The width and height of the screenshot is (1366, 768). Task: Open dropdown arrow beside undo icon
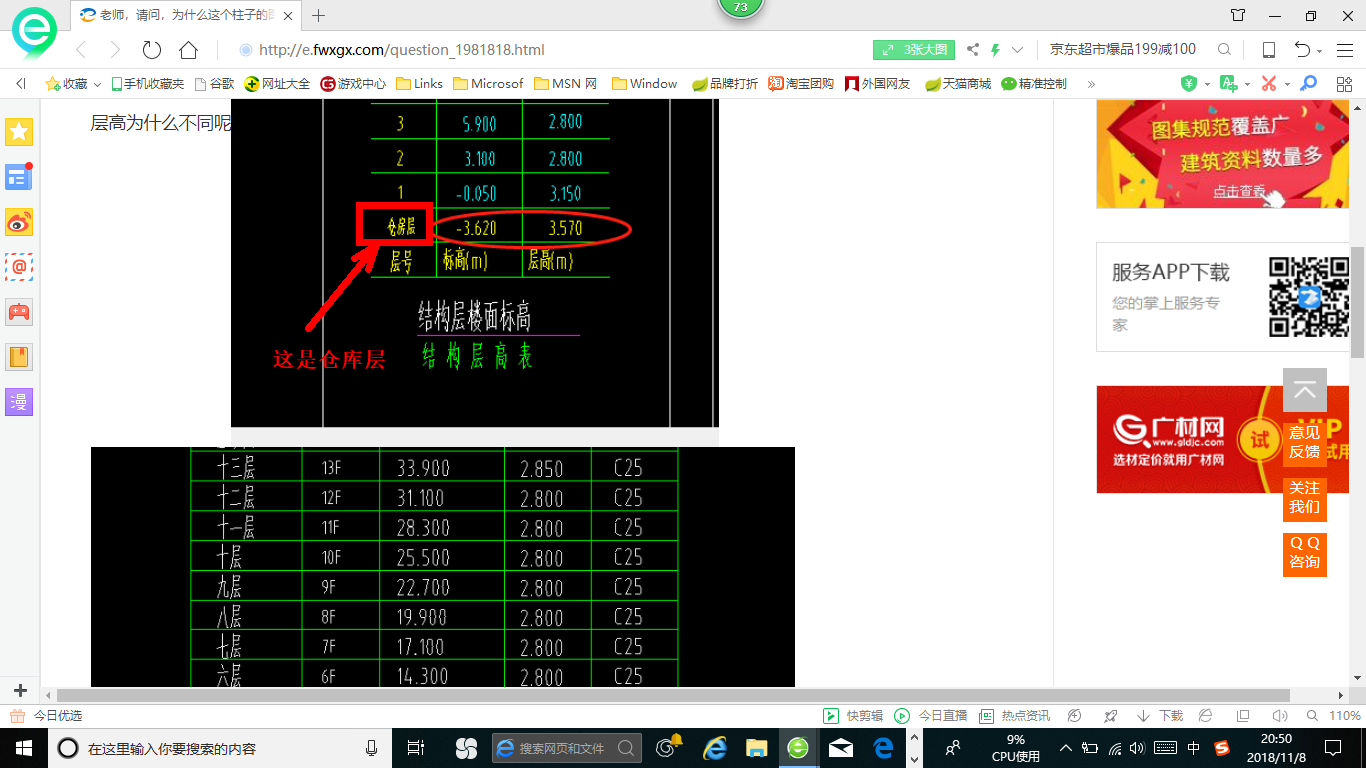click(x=1320, y=51)
